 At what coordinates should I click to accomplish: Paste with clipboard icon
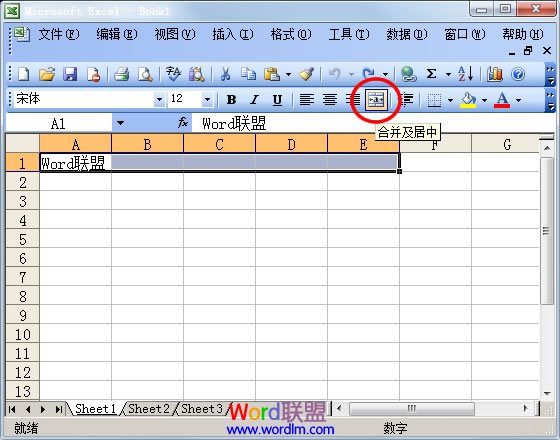pos(271,74)
